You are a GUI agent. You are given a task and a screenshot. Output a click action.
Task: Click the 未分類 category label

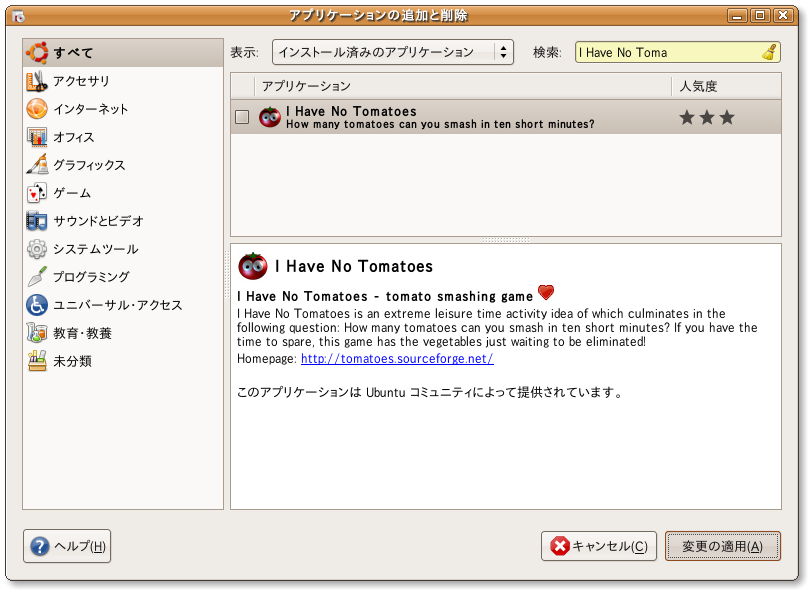73,361
